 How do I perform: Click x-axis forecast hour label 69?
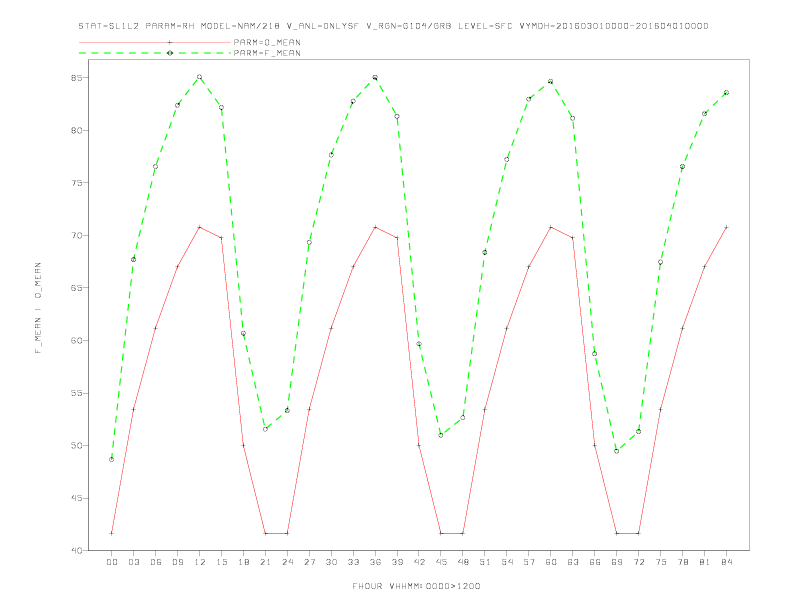pos(617,562)
